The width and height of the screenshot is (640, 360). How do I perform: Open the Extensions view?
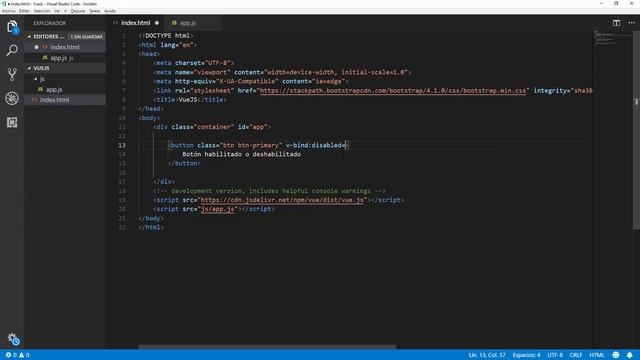(x=12, y=122)
